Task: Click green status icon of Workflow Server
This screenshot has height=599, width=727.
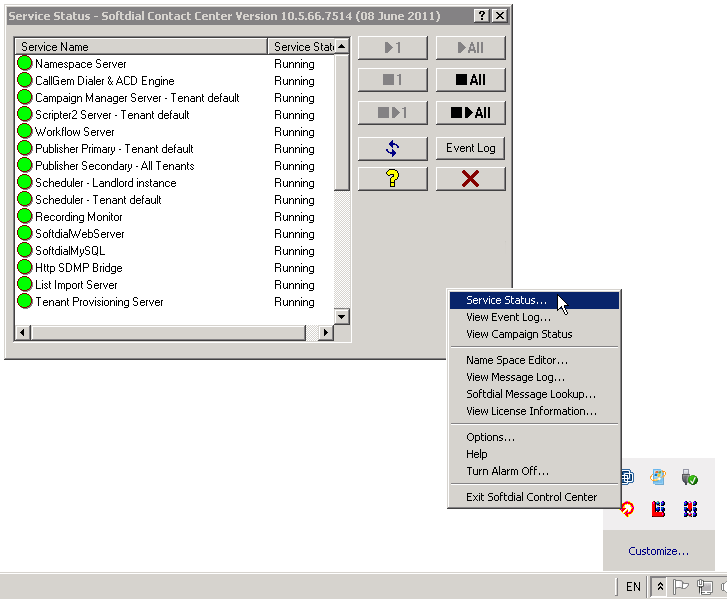Action: 25,131
